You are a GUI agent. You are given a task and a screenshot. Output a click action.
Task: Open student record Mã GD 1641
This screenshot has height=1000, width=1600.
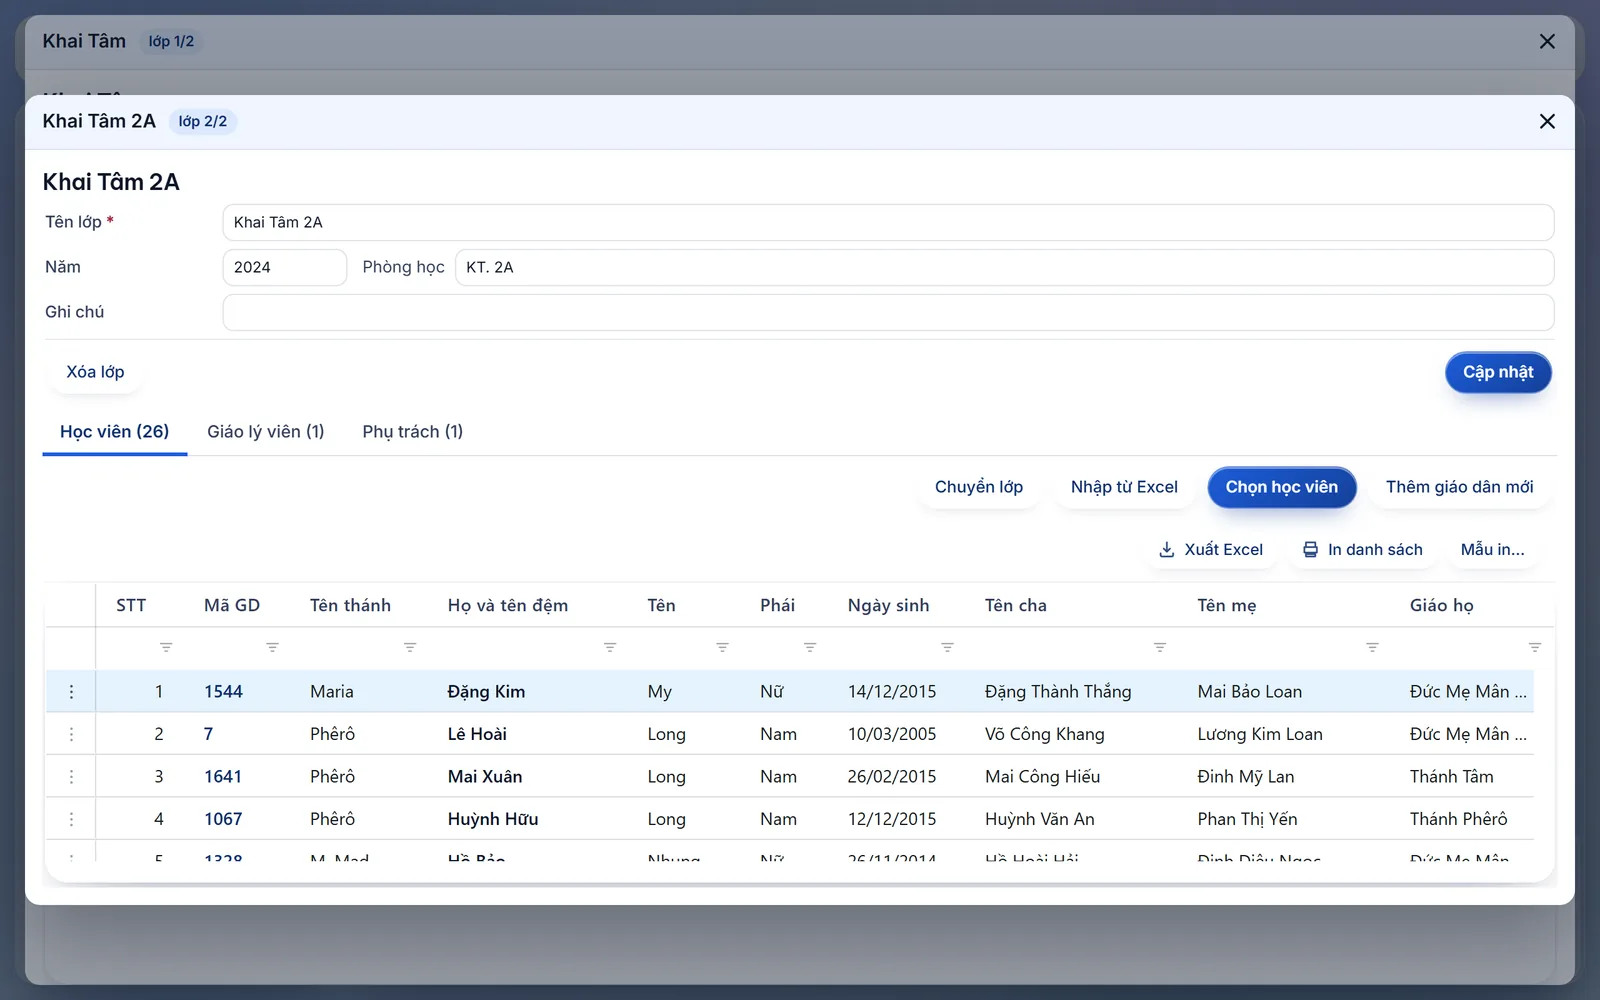pos(223,777)
